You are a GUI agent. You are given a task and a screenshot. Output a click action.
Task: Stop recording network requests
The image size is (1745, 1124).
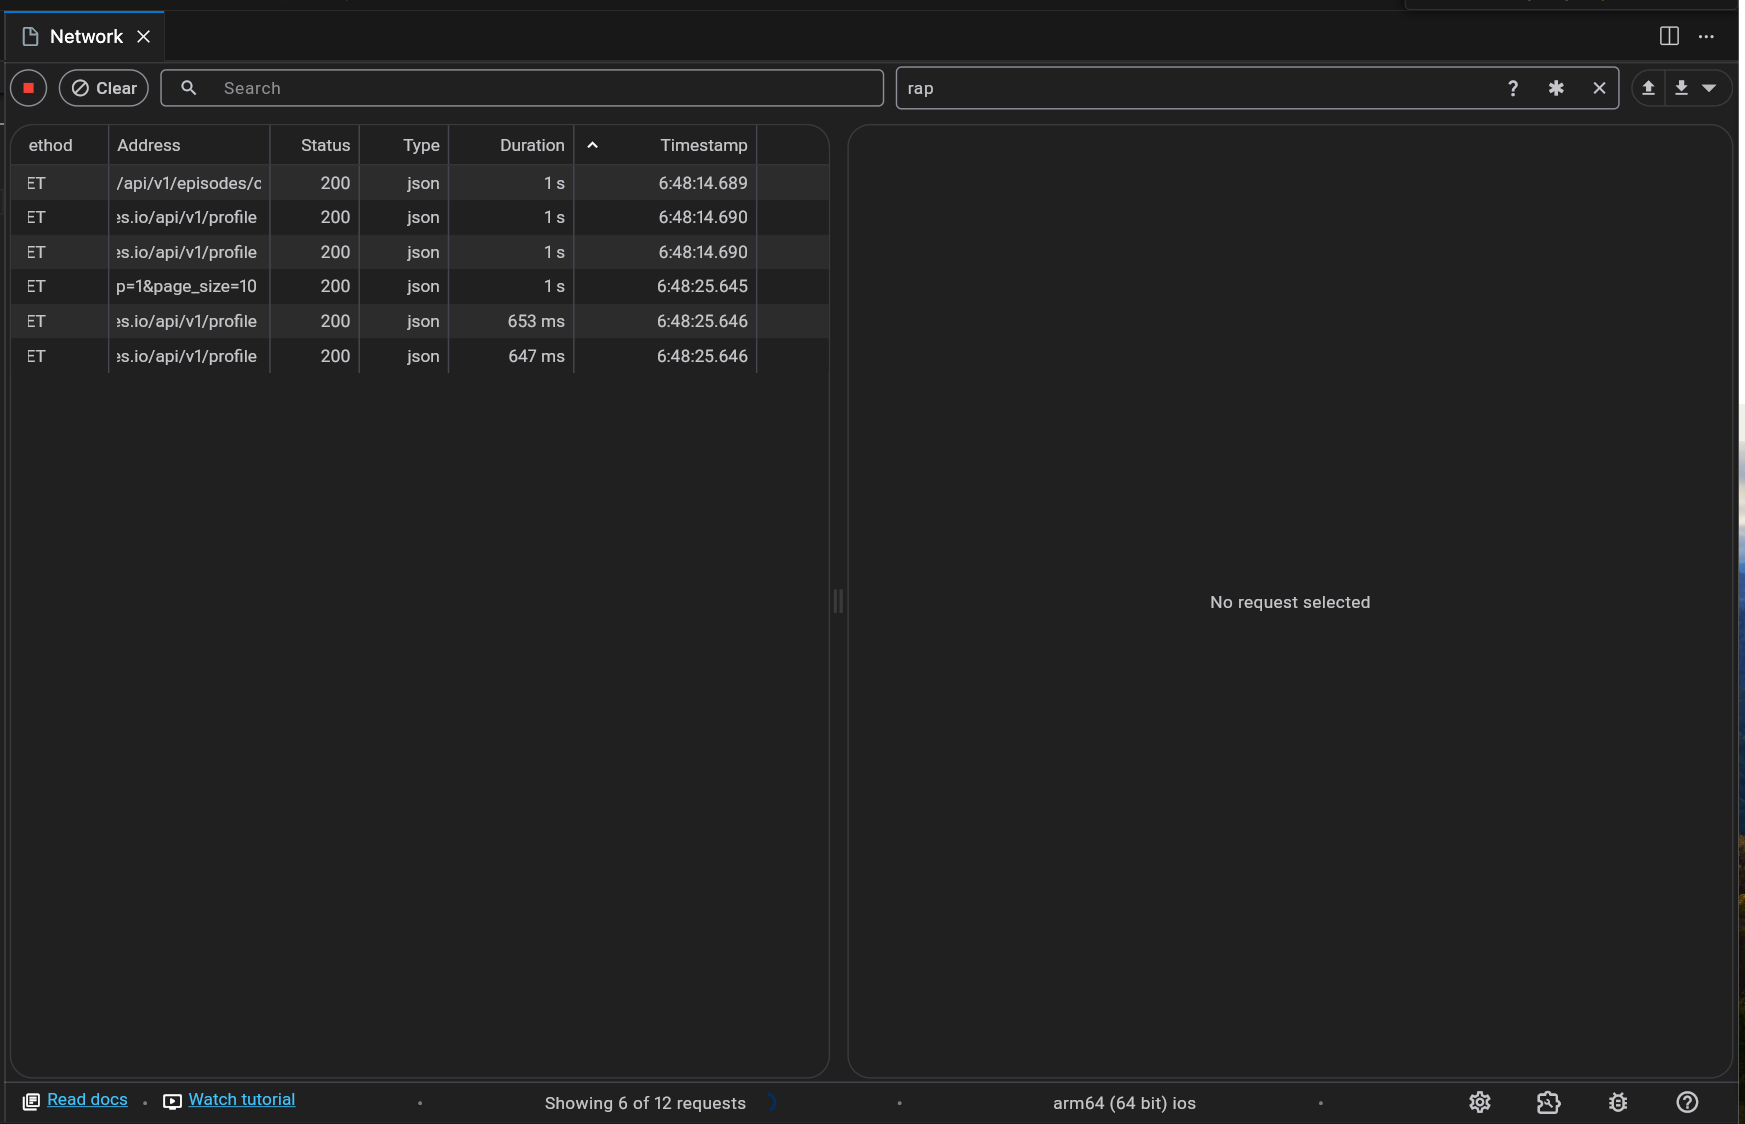(x=29, y=88)
